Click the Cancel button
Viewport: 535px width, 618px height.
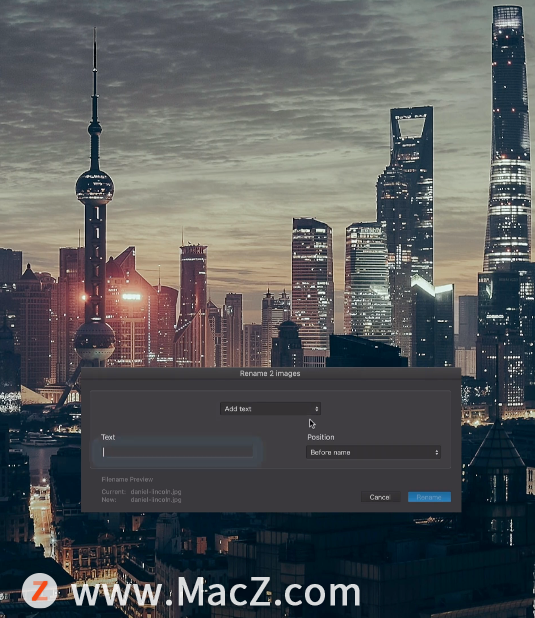[380, 497]
